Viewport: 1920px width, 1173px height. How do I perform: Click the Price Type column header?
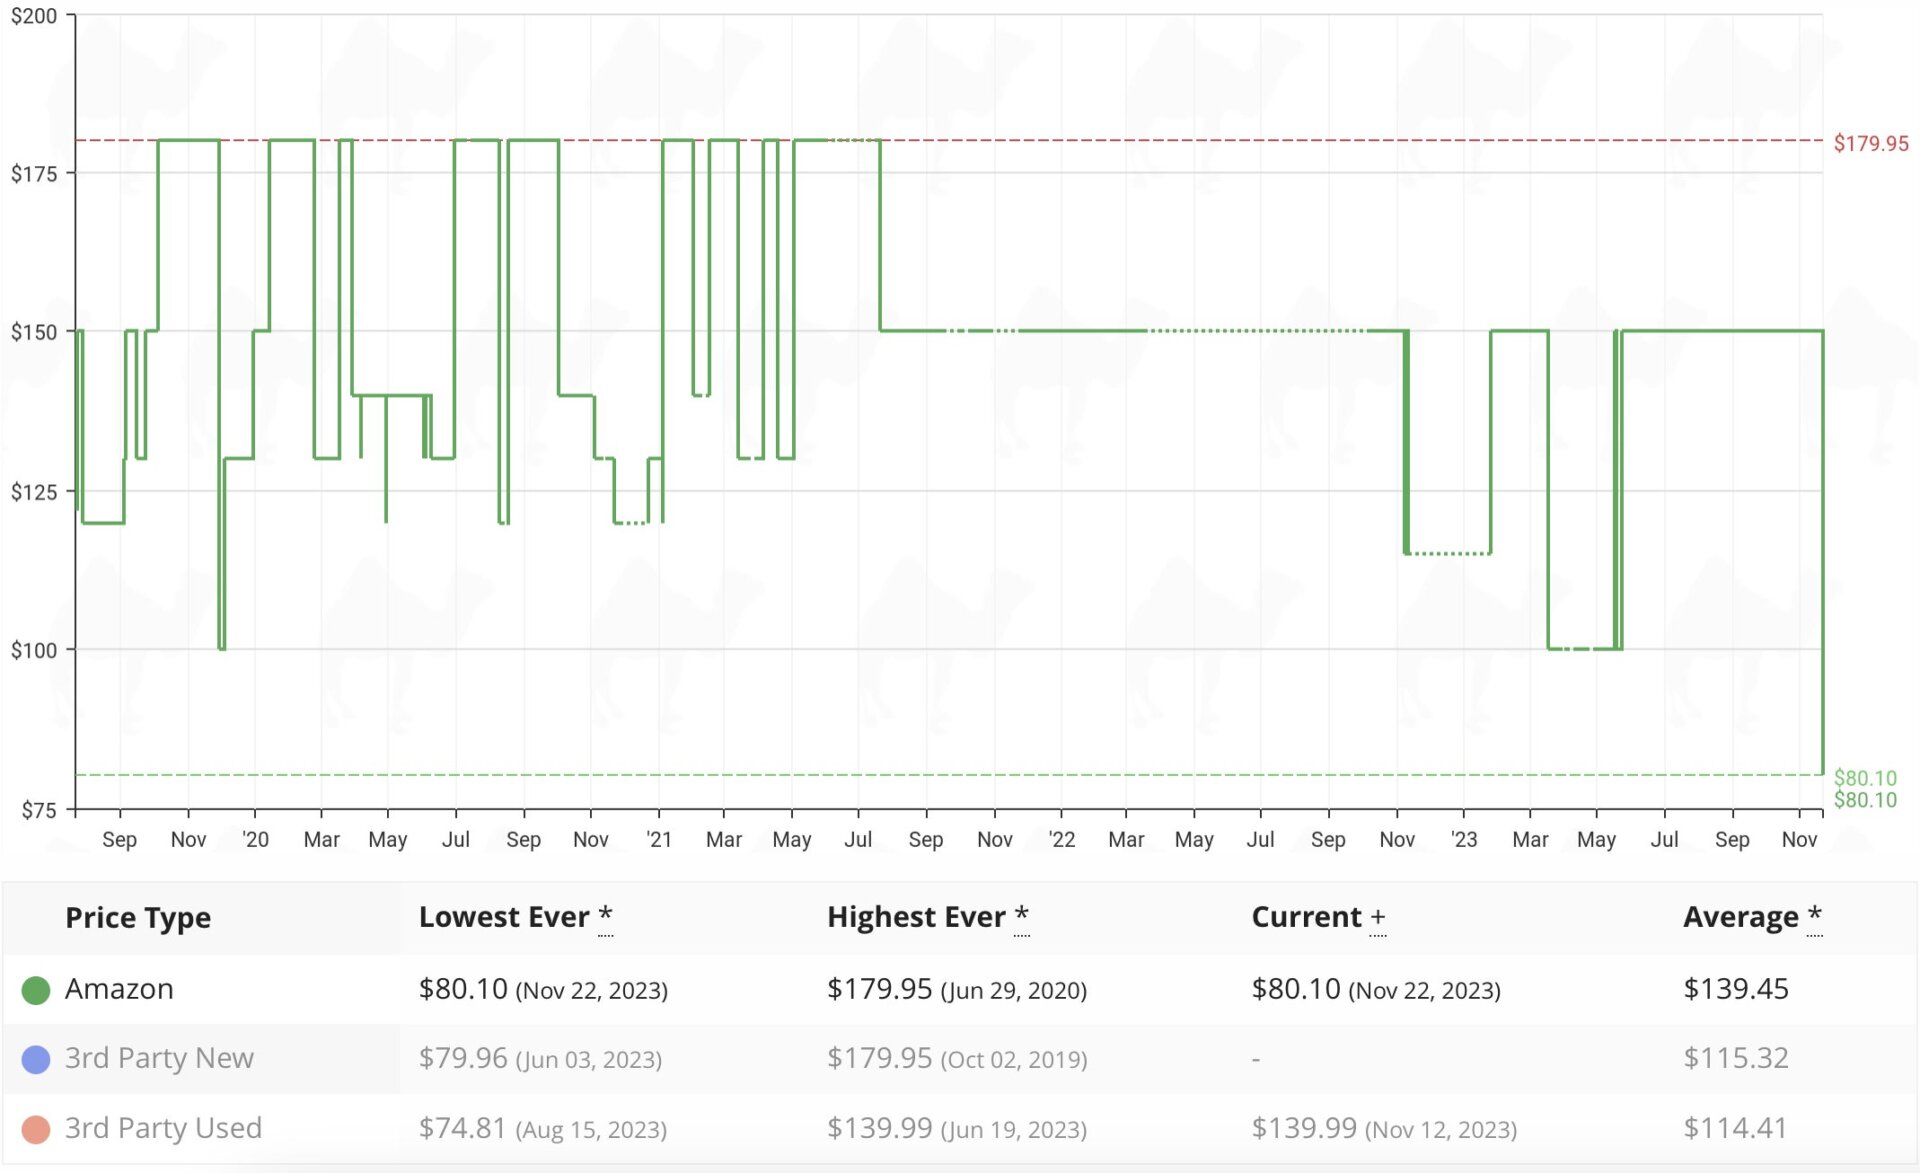coord(138,917)
